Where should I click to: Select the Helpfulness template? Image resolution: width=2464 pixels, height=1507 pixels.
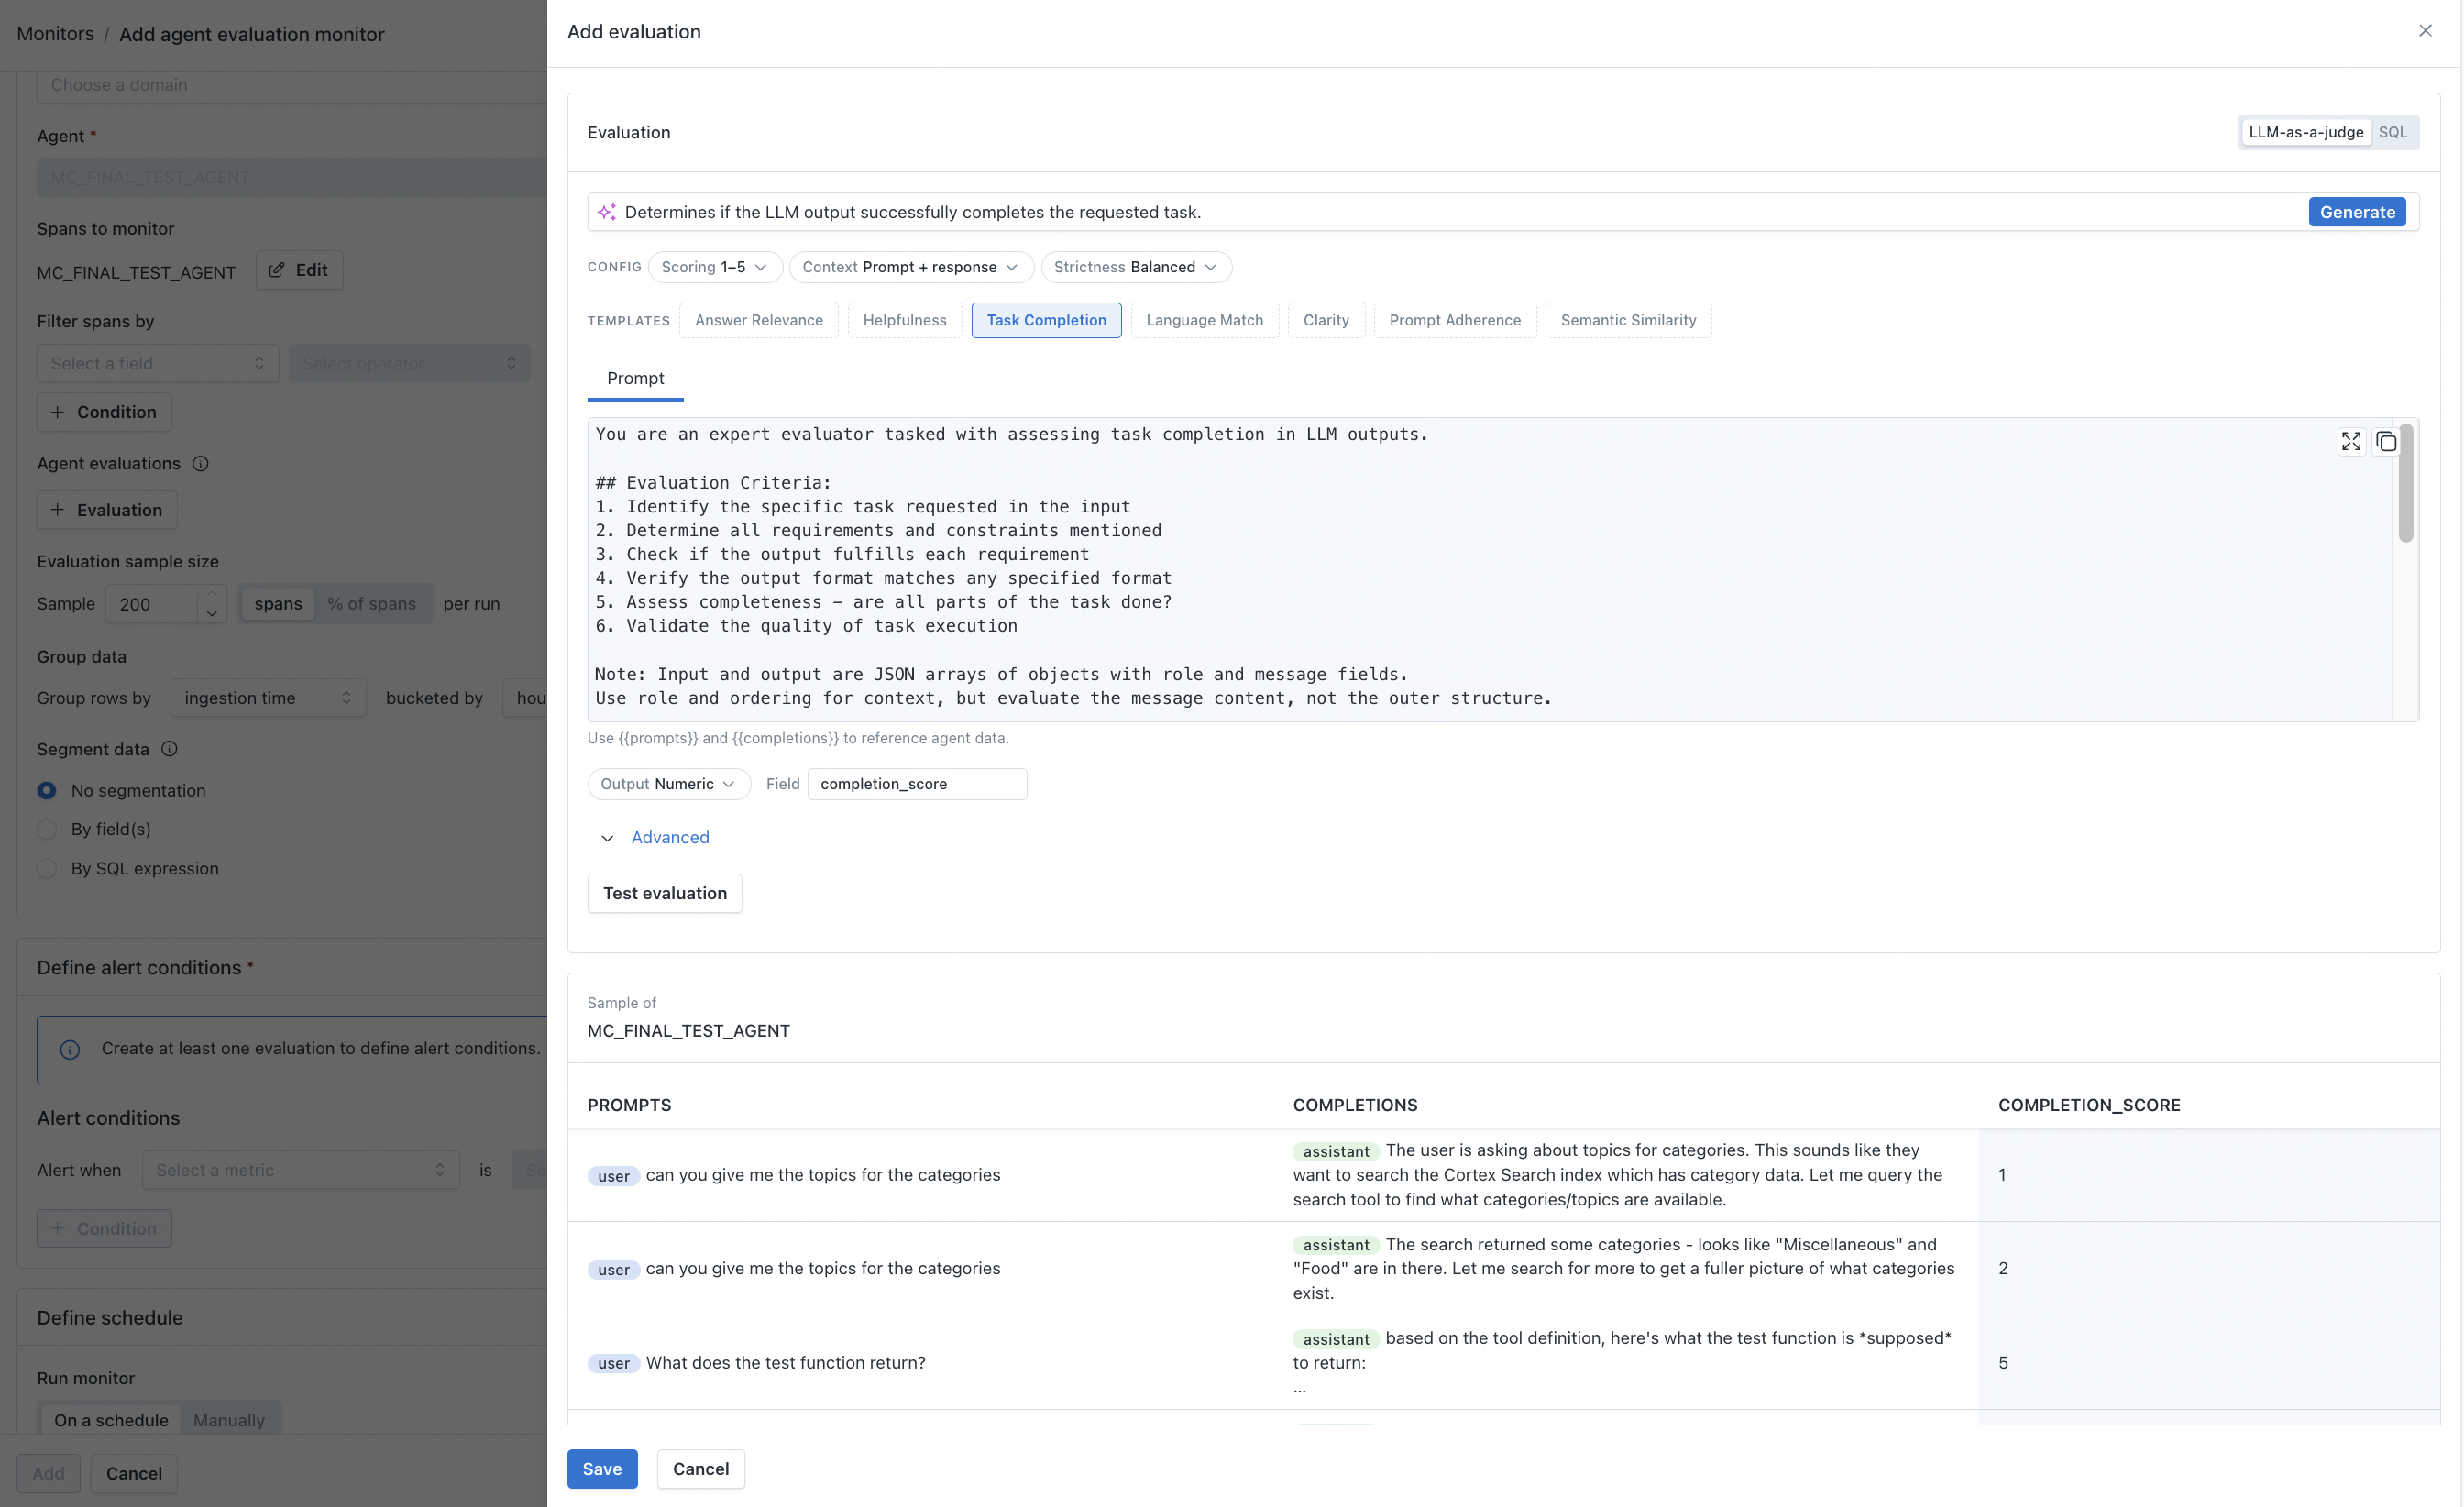click(x=904, y=320)
